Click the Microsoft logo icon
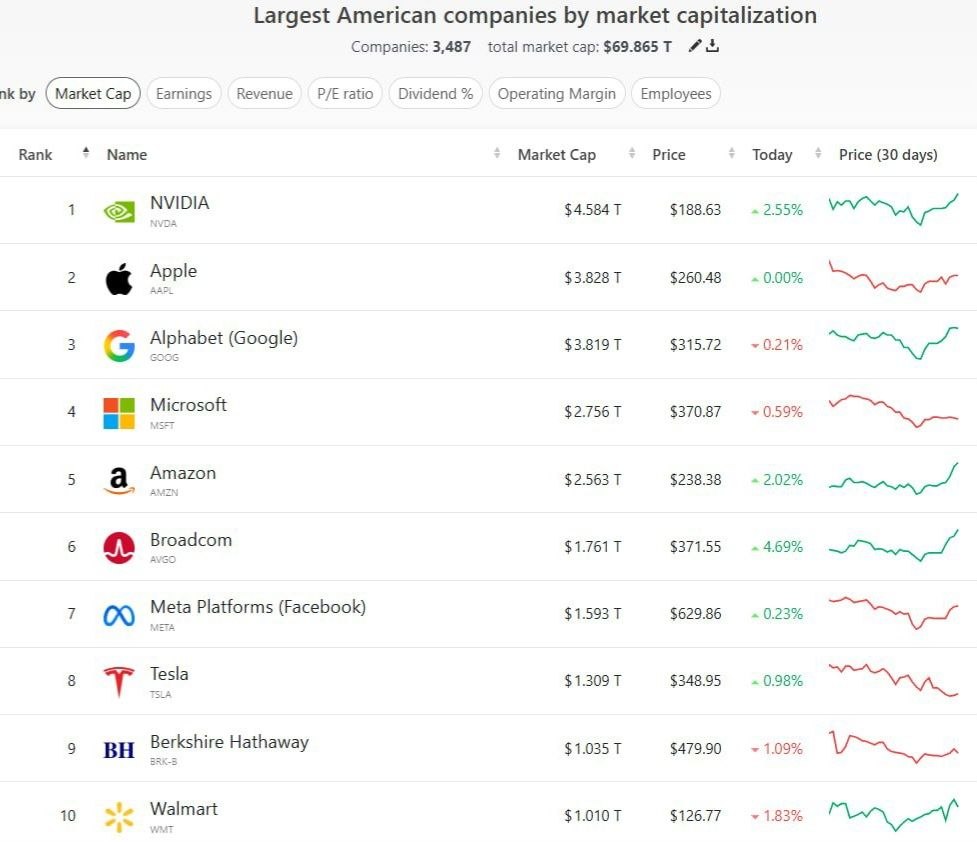 (x=119, y=413)
